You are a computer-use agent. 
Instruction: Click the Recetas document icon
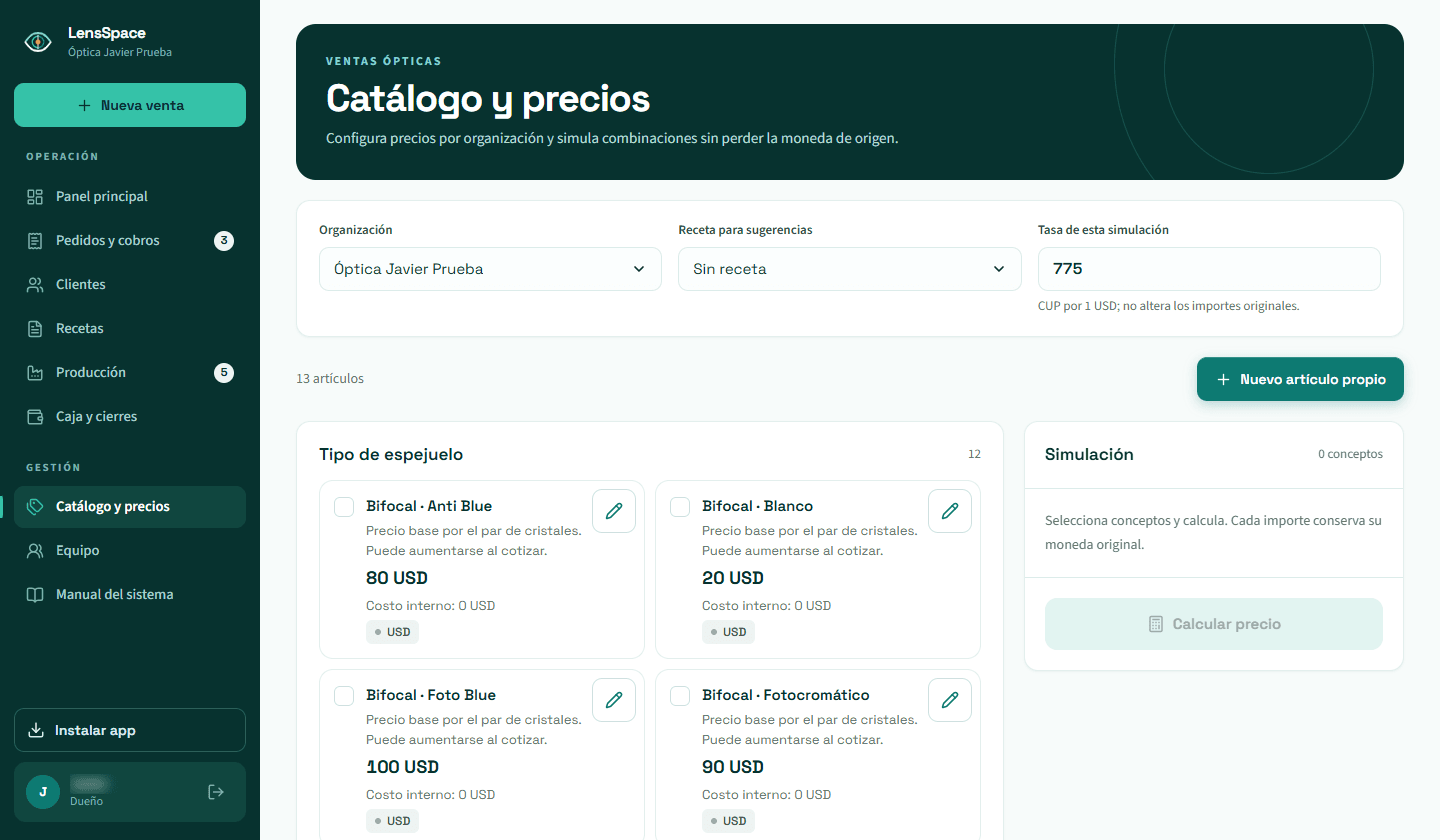tap(35, 329)
